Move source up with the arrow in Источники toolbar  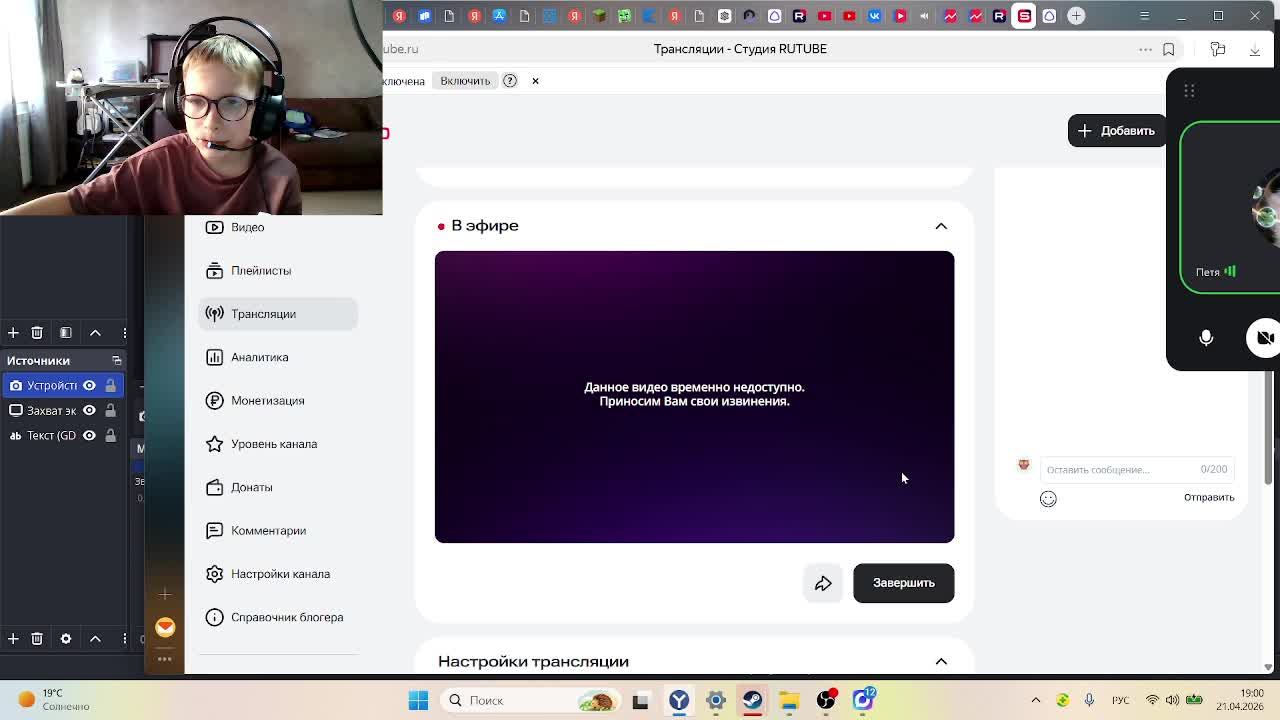(x=96, y=639)
